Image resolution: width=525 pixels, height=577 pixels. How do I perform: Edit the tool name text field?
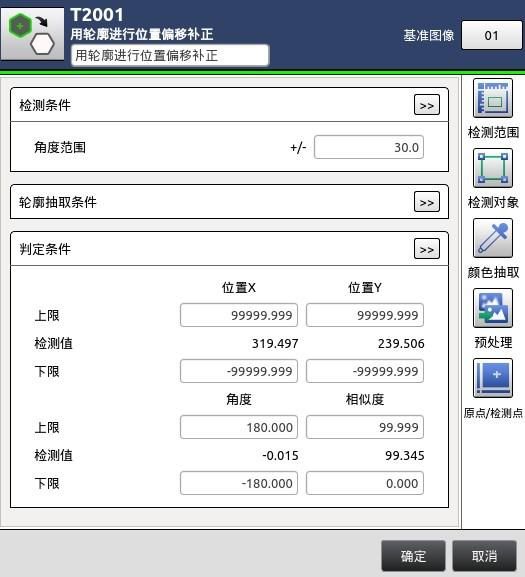(x=170, y=56)
